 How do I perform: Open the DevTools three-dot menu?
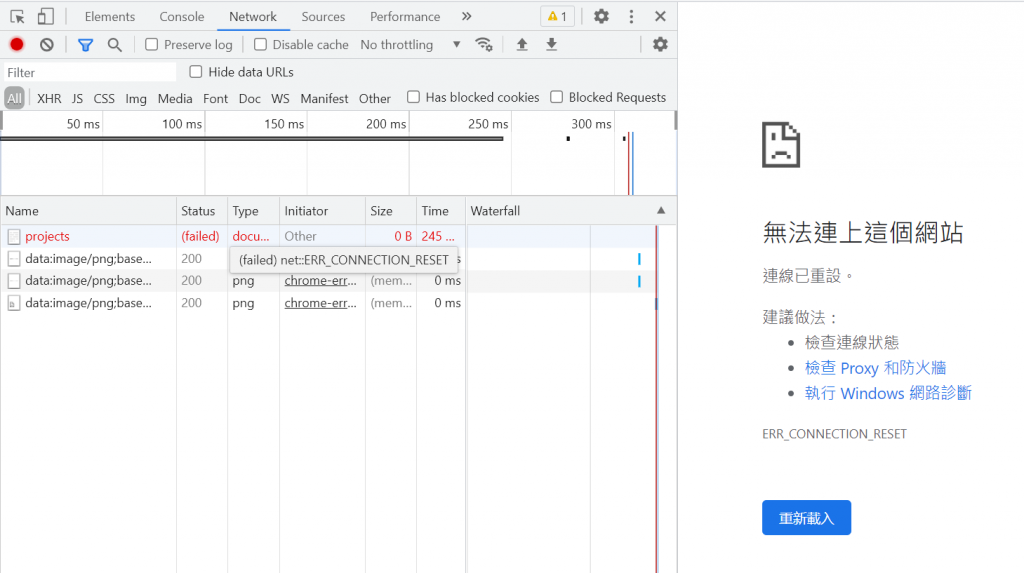(x=631, y=16)
